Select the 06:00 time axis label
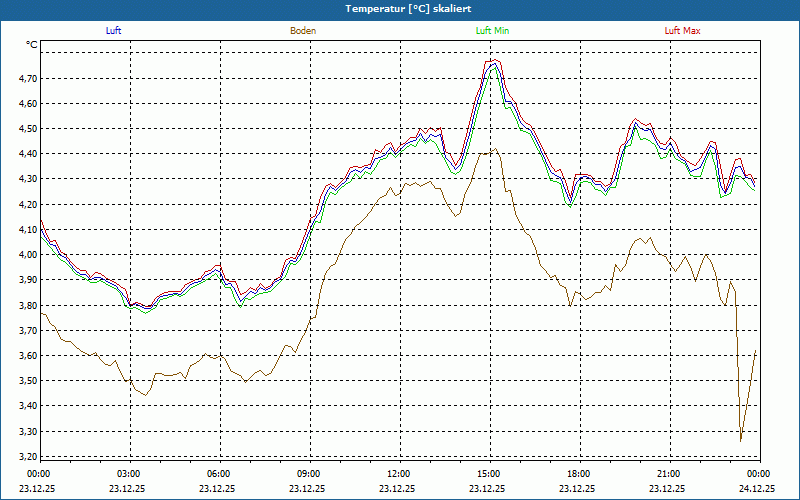 click(x=218, y=474)
